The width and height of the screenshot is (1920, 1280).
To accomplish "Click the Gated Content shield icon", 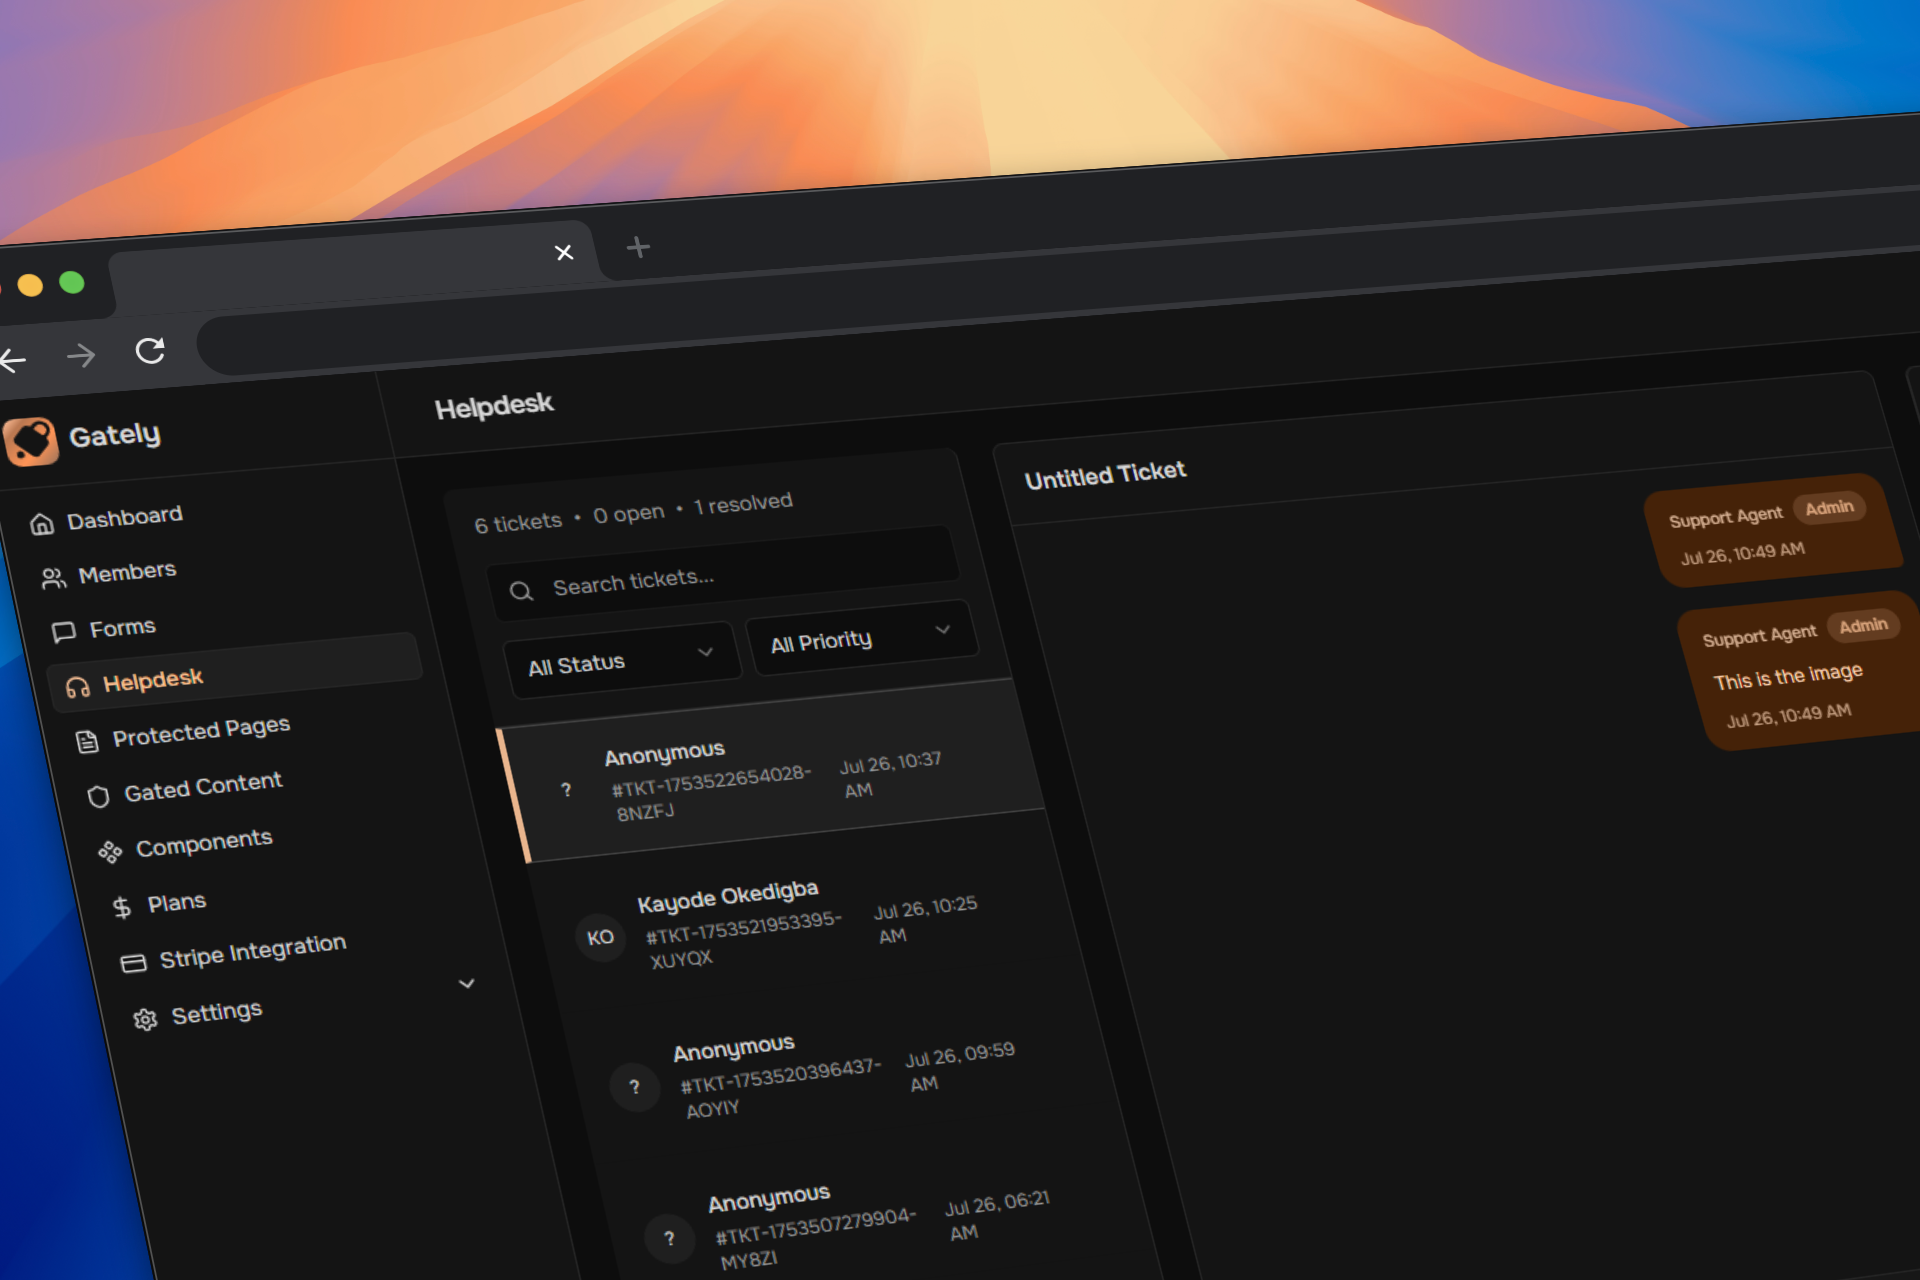I will pos(98,797).
